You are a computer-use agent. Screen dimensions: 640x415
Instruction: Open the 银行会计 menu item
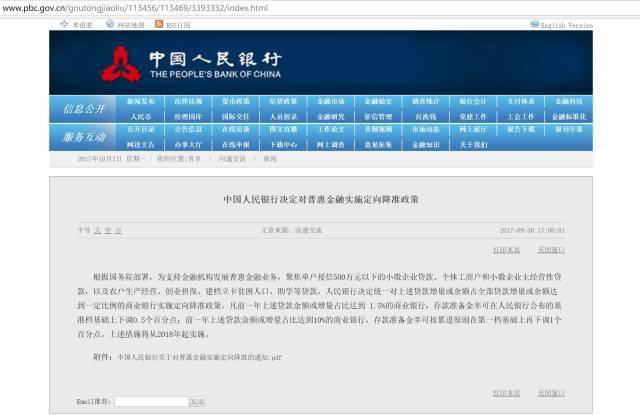tap(473, 101)
